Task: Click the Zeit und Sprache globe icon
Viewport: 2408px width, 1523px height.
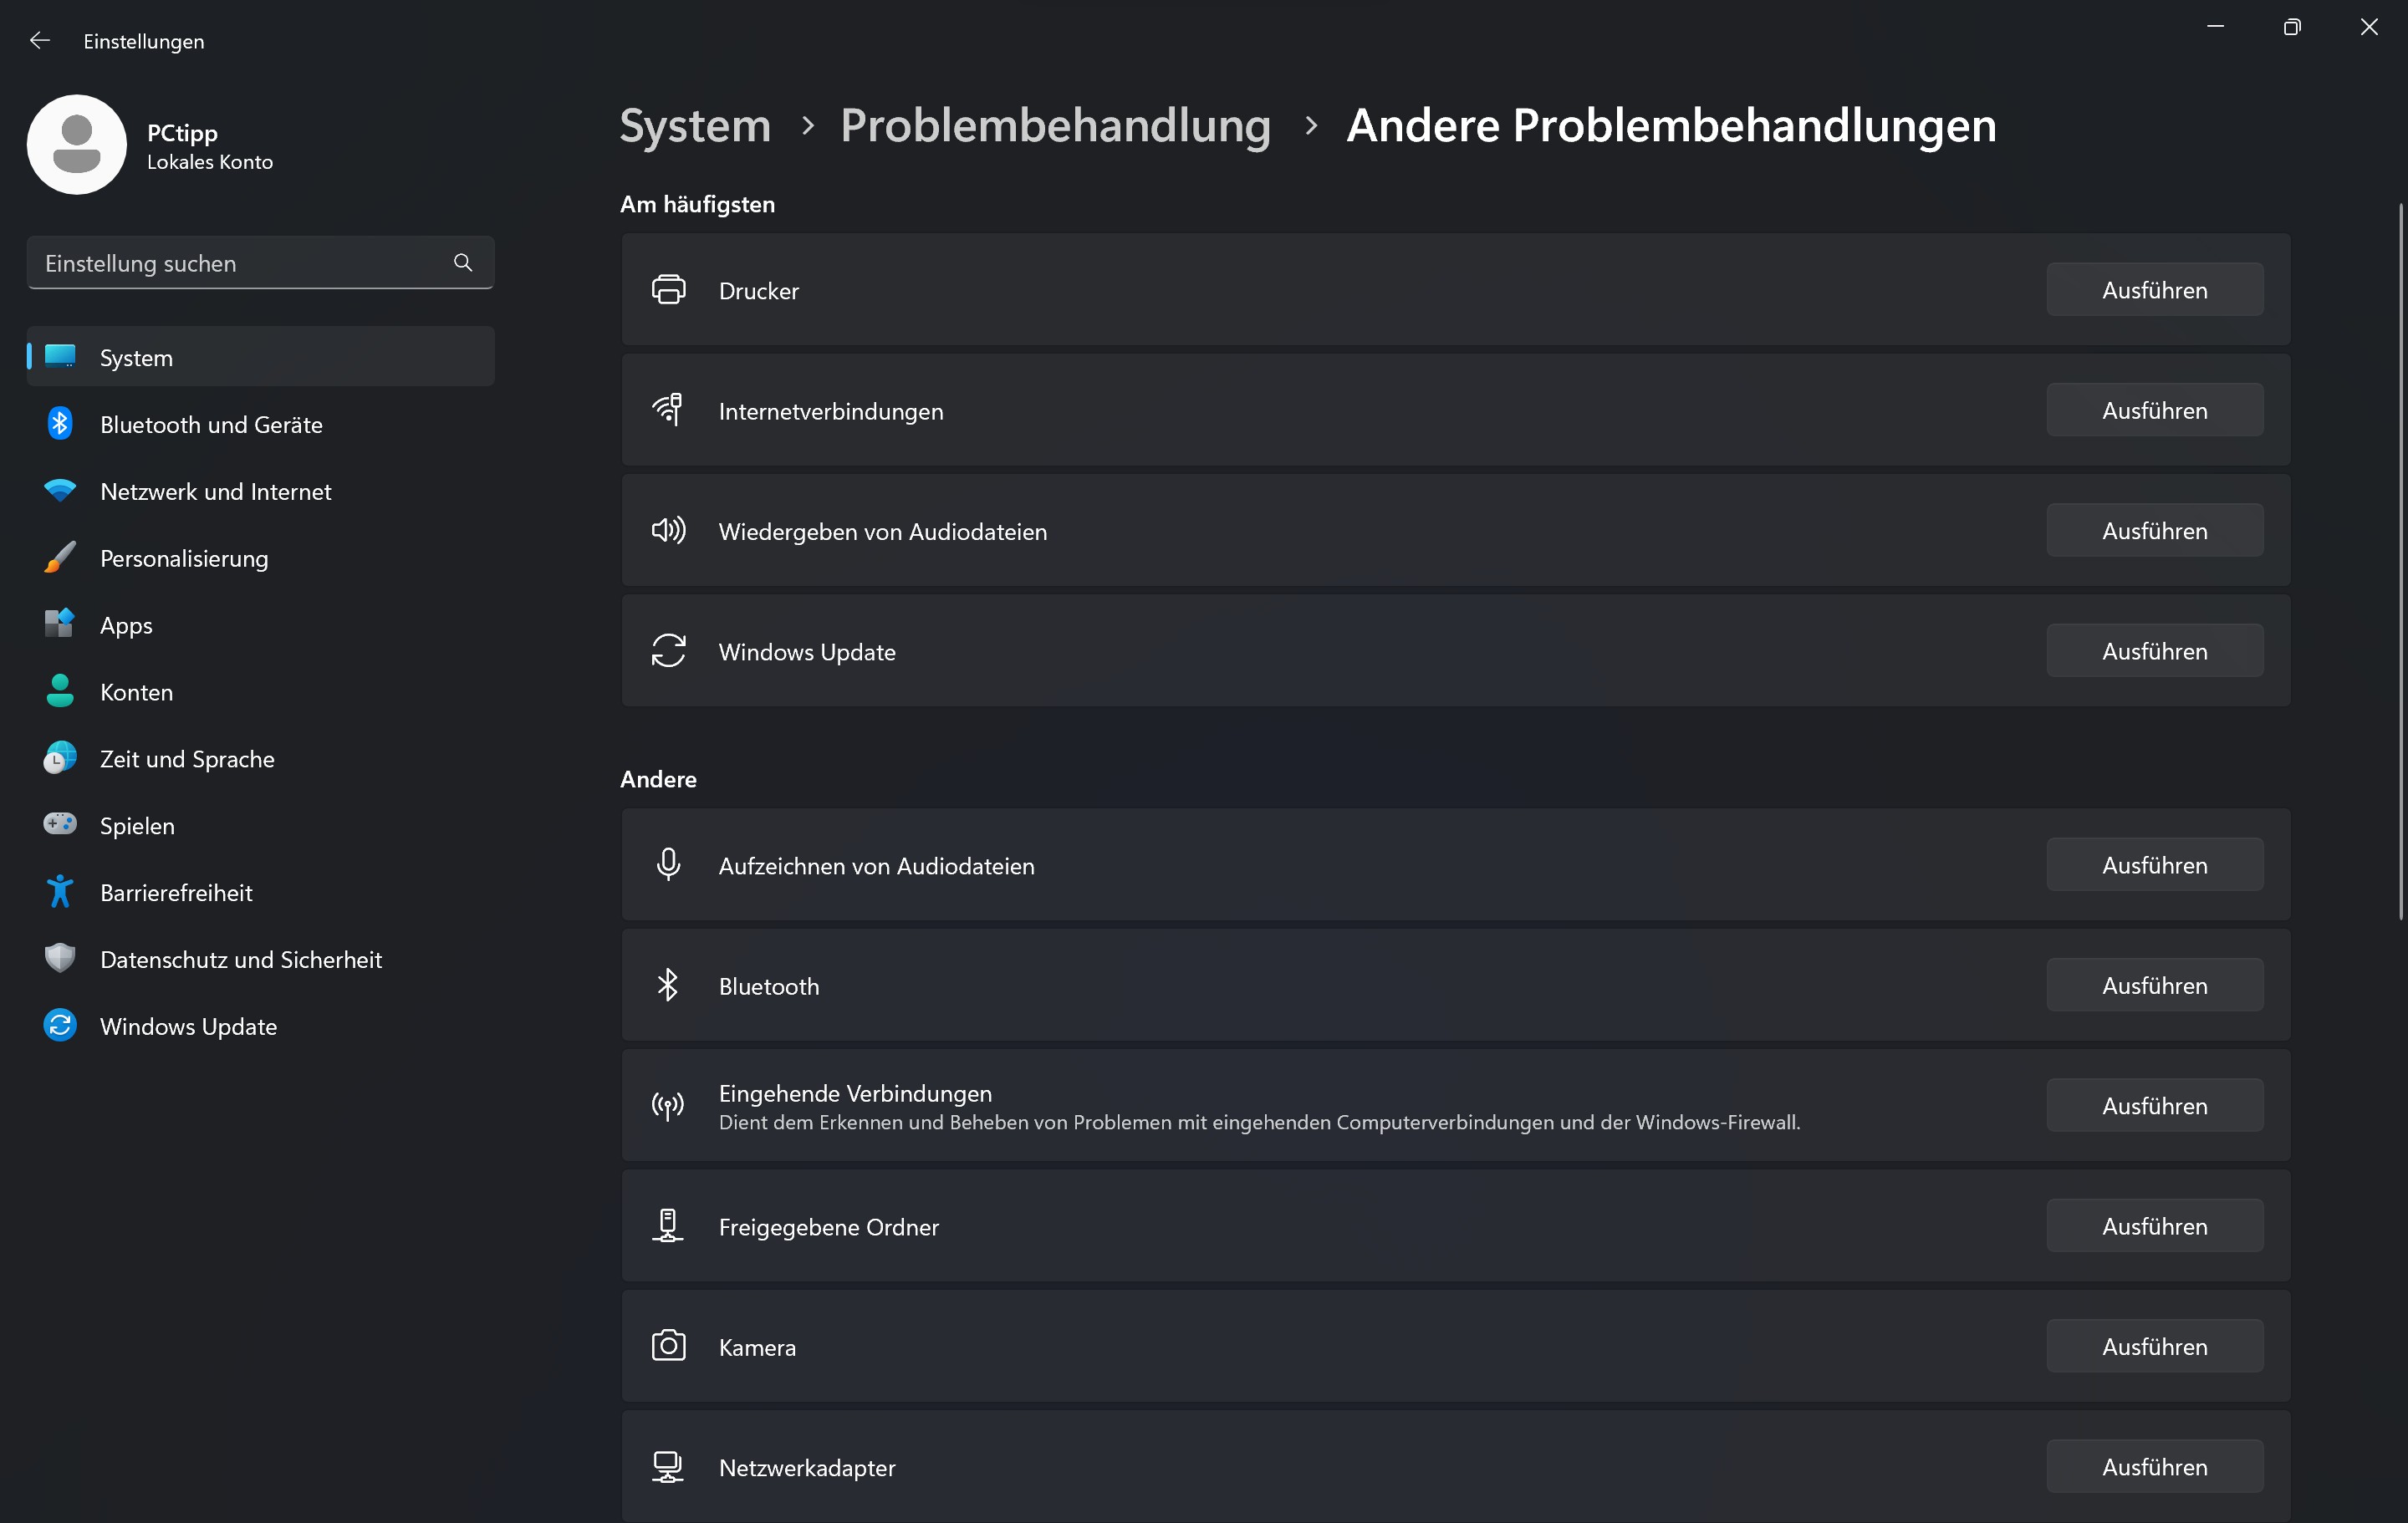Action: [60, 758]
